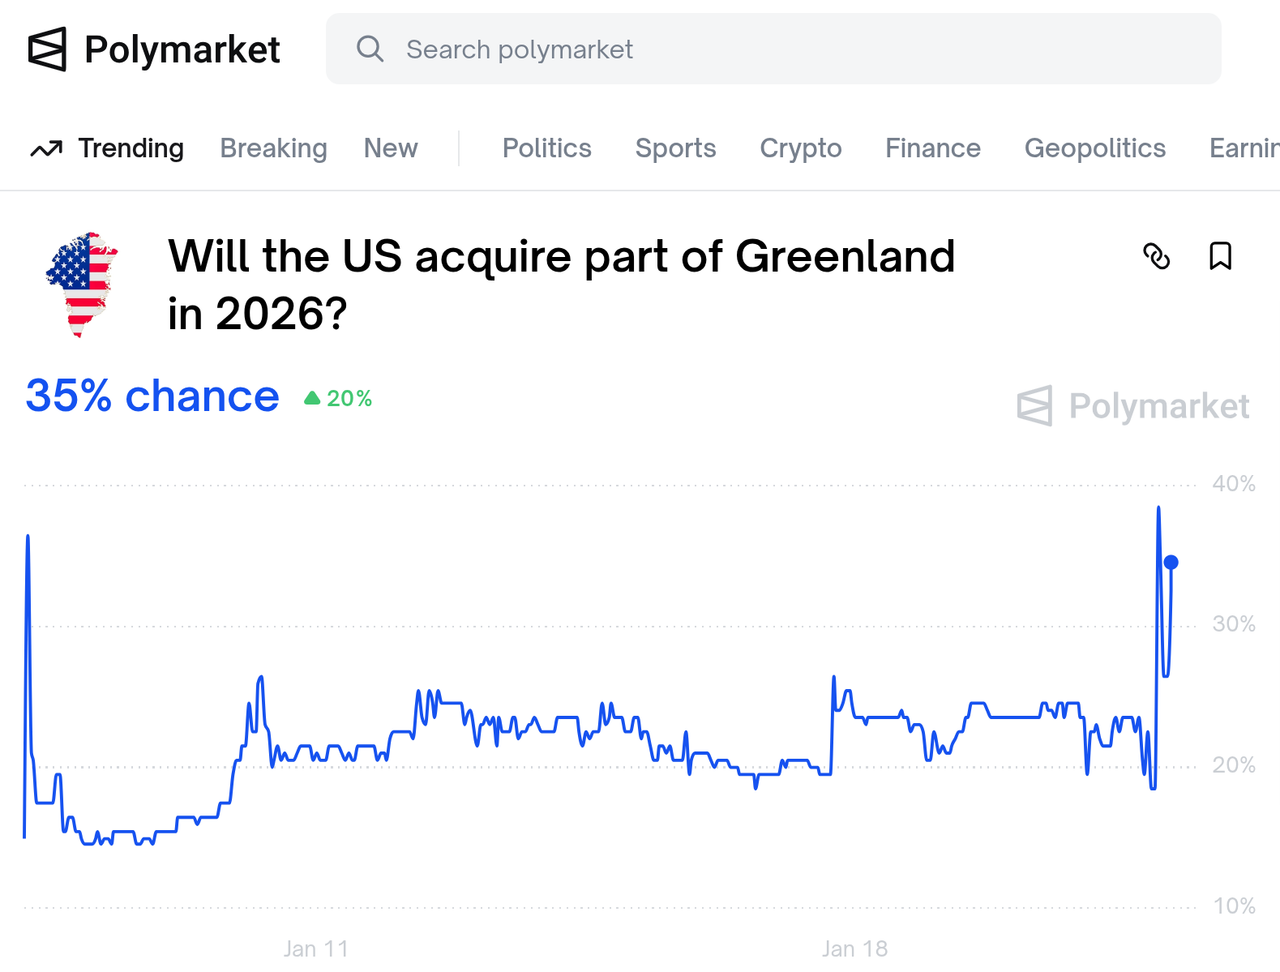Image resolution: width=1280 pixels, height=972 pixels.
Task: Click the Greenland US flag thumbnail
Action: pos(82,285)
